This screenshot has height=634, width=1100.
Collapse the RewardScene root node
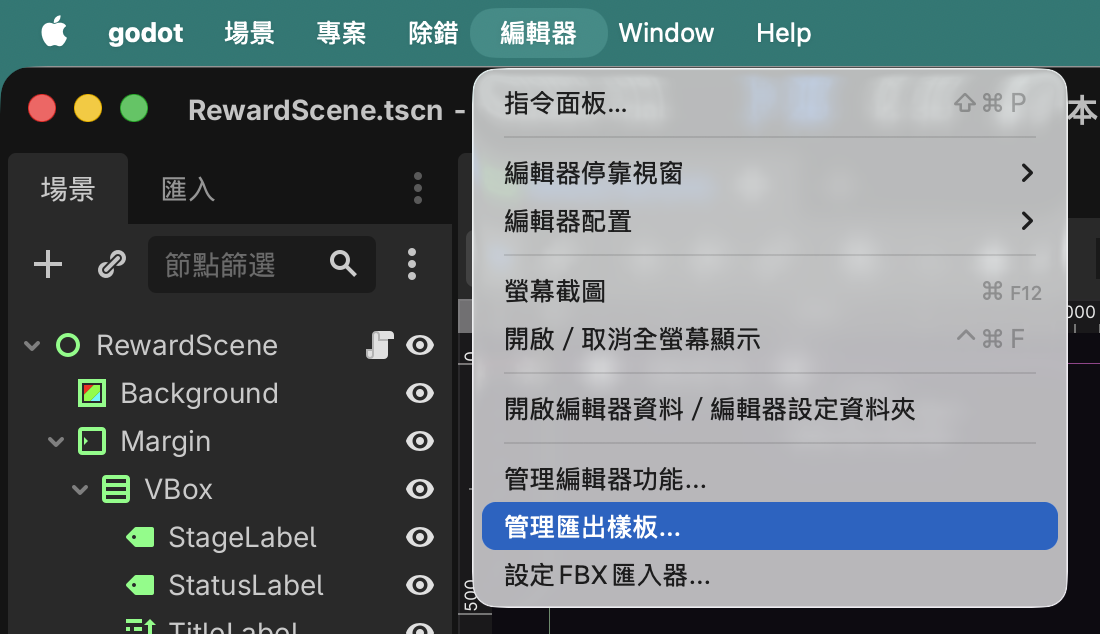click(32, 346)
